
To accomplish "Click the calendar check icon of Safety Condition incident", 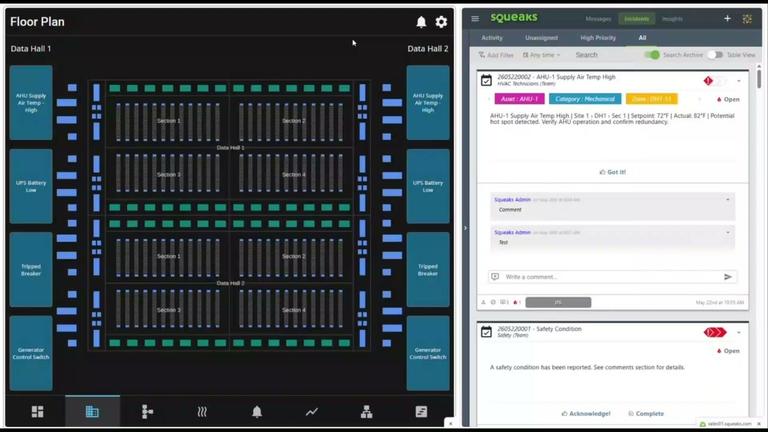I will pyautogui.click(x=486, y=332).
